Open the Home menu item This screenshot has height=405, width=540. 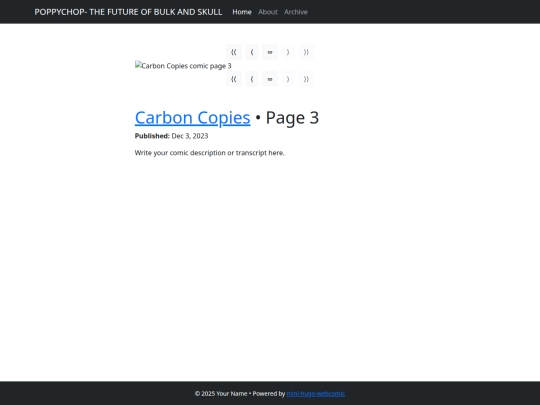pos(242,12)
